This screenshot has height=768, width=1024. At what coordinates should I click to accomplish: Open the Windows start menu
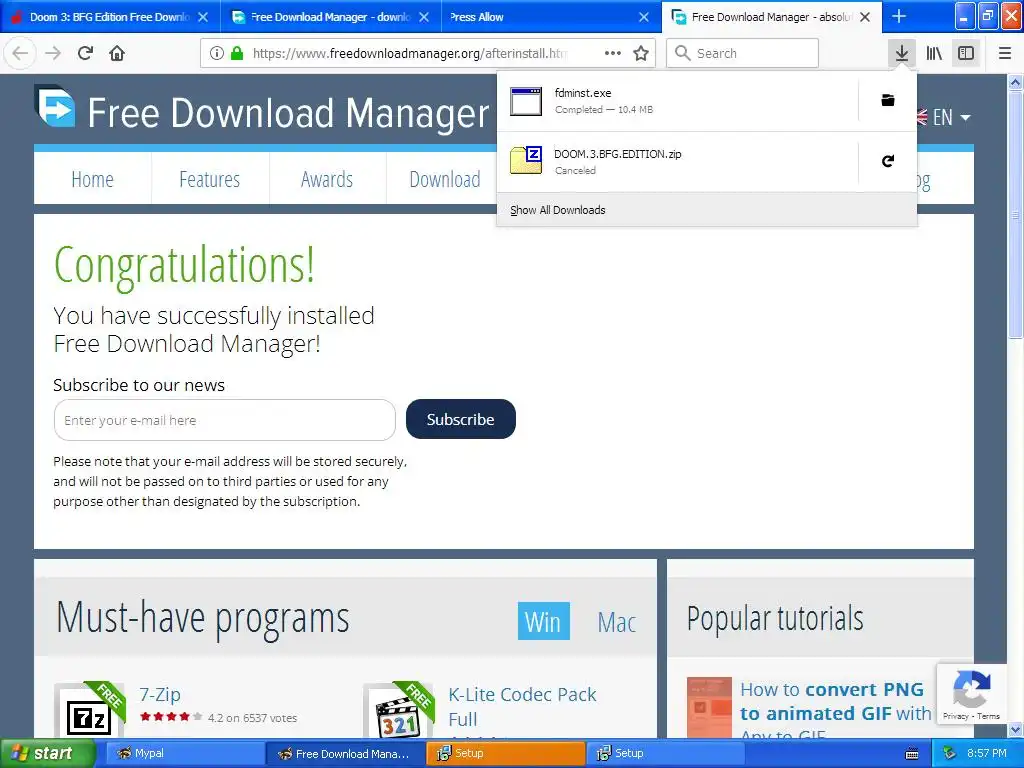point(47,753)
